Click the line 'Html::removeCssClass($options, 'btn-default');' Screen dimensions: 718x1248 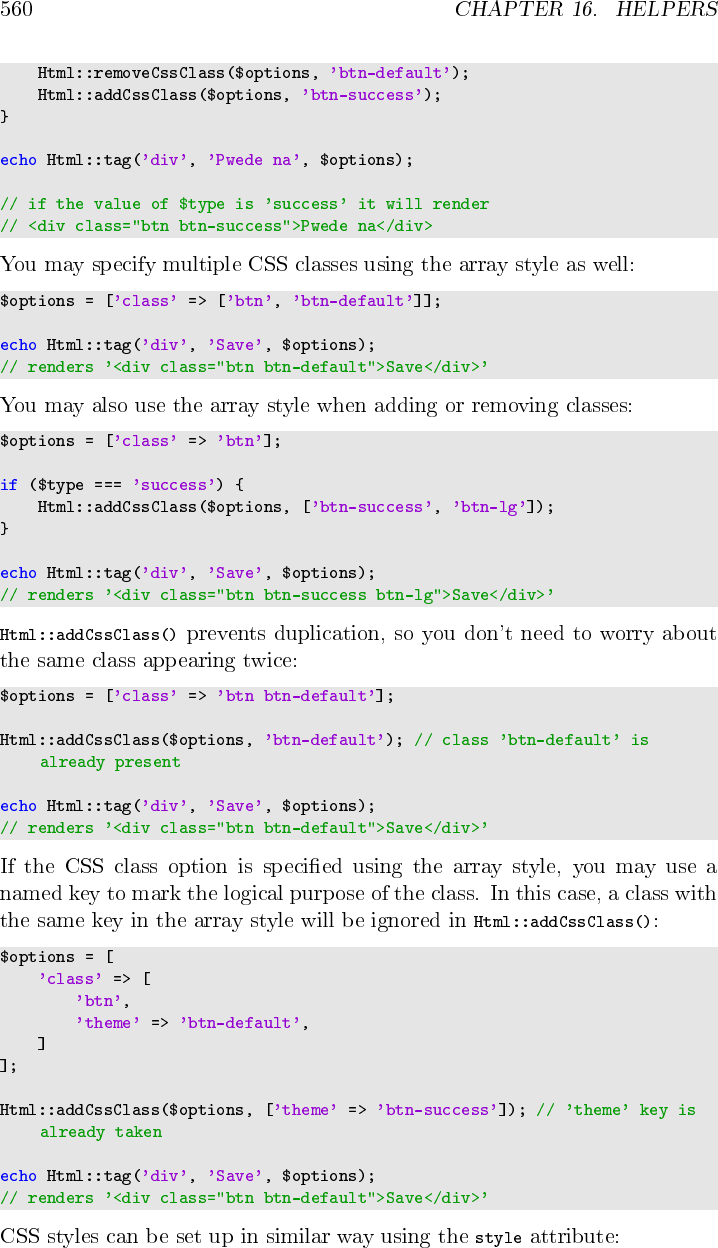pyautogui.click(x=253, y=73)
